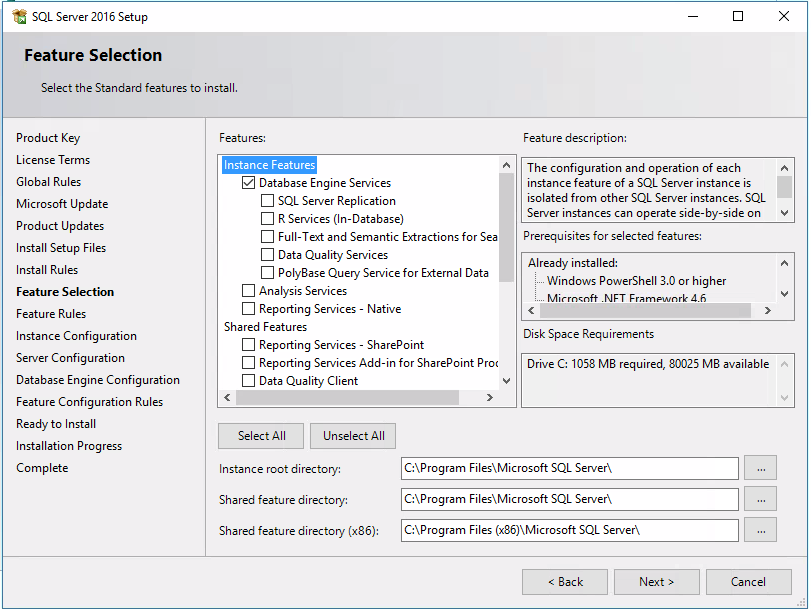Screen dimensions: 811x609
Task: Check the Analysis Services feature
Action: click(249, 291)
